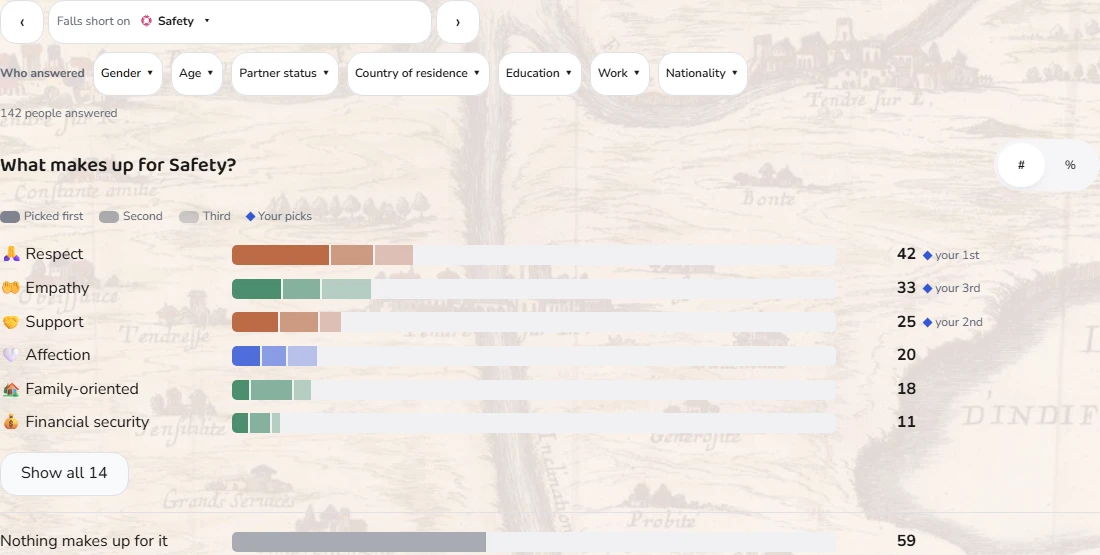Click the Second legend swatch

pos(109,217)
